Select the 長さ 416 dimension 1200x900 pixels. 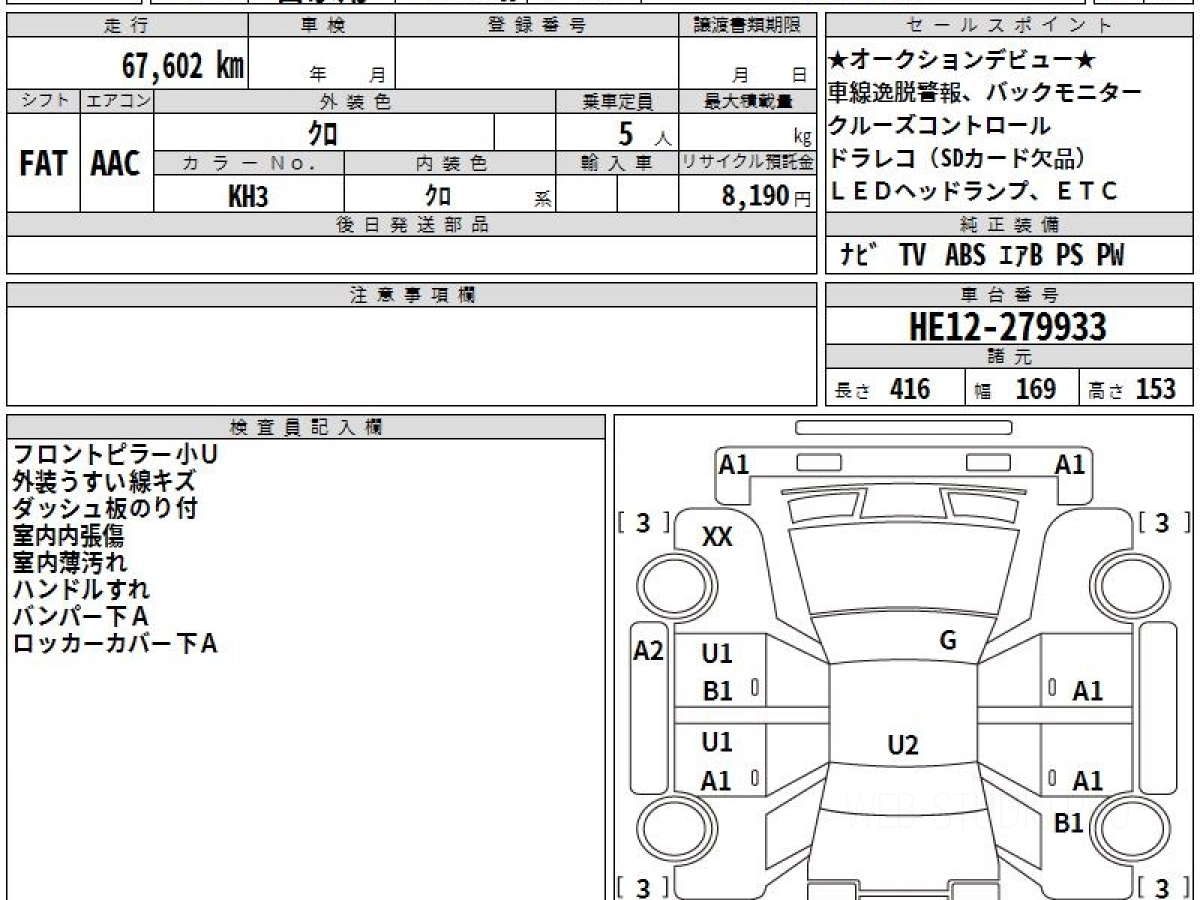(x=882, y=389)
